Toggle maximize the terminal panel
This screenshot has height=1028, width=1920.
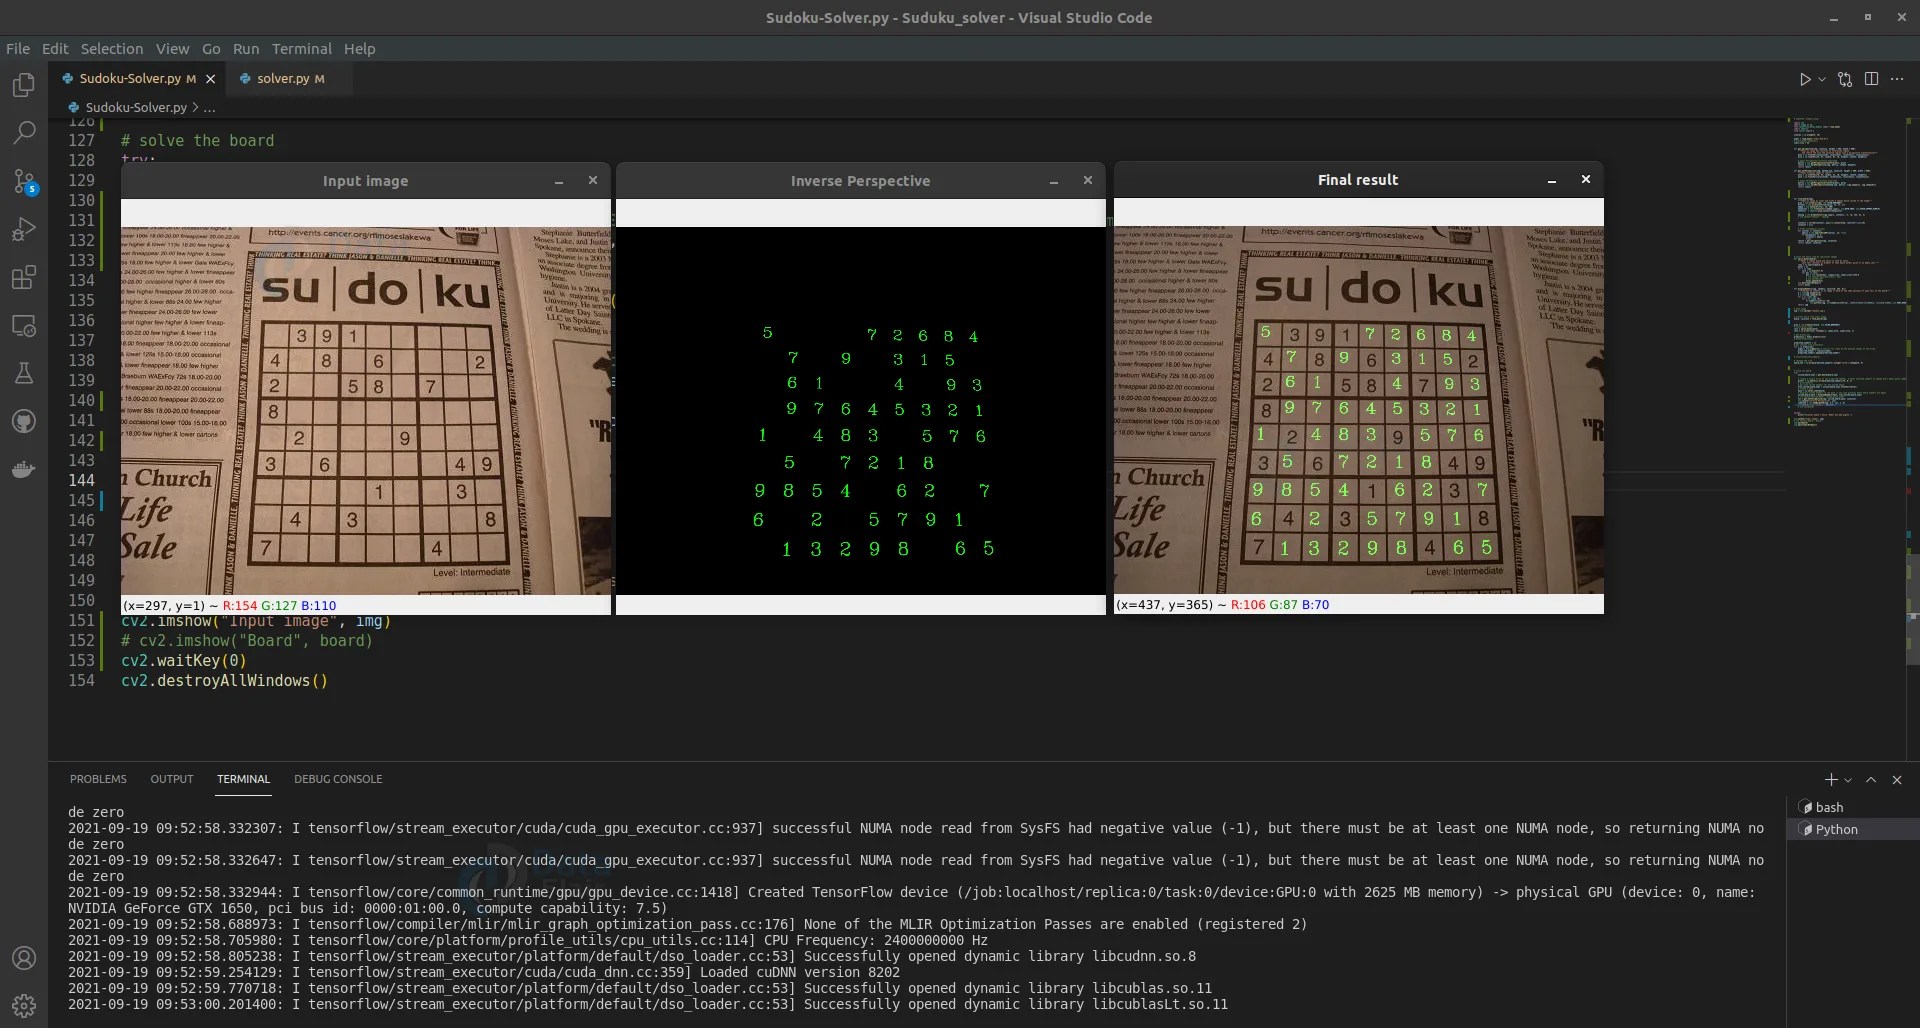pos(1871,779)
